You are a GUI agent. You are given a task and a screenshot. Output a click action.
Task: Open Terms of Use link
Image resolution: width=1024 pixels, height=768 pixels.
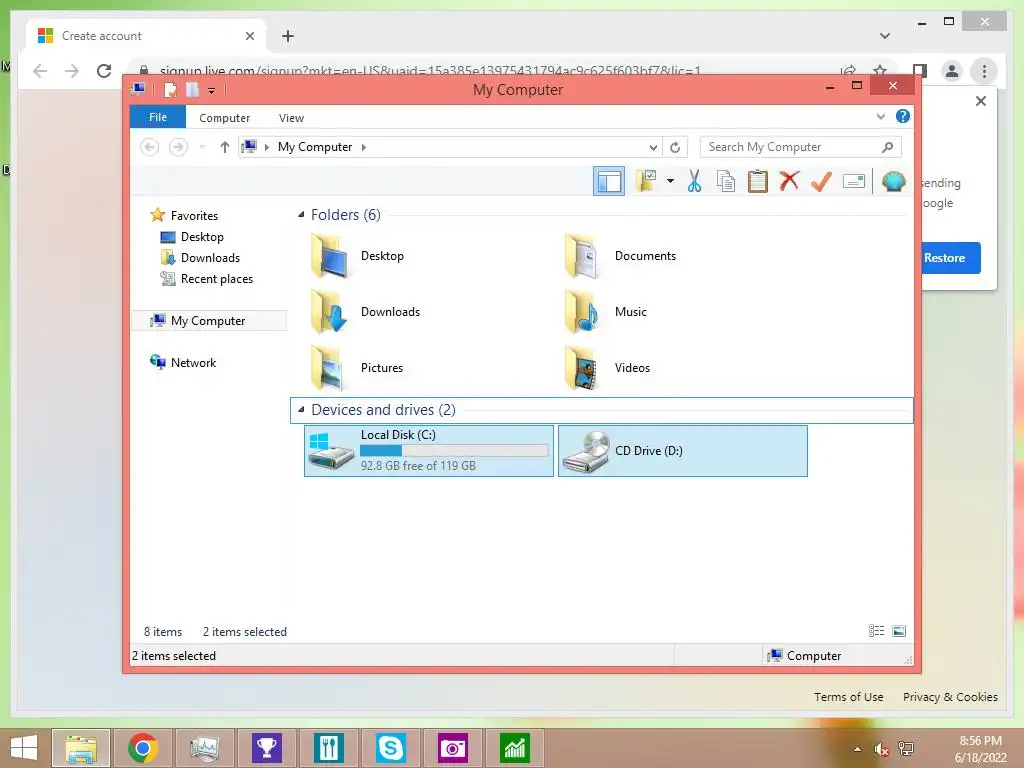click(848, 697)
